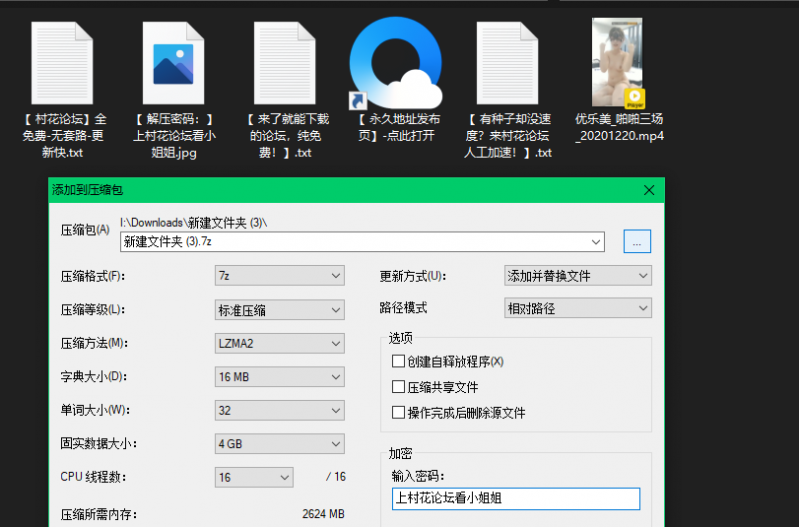Close the 添加到压缩包 dialog
This screenshot has width=799, height=527.
coord(650,189)
